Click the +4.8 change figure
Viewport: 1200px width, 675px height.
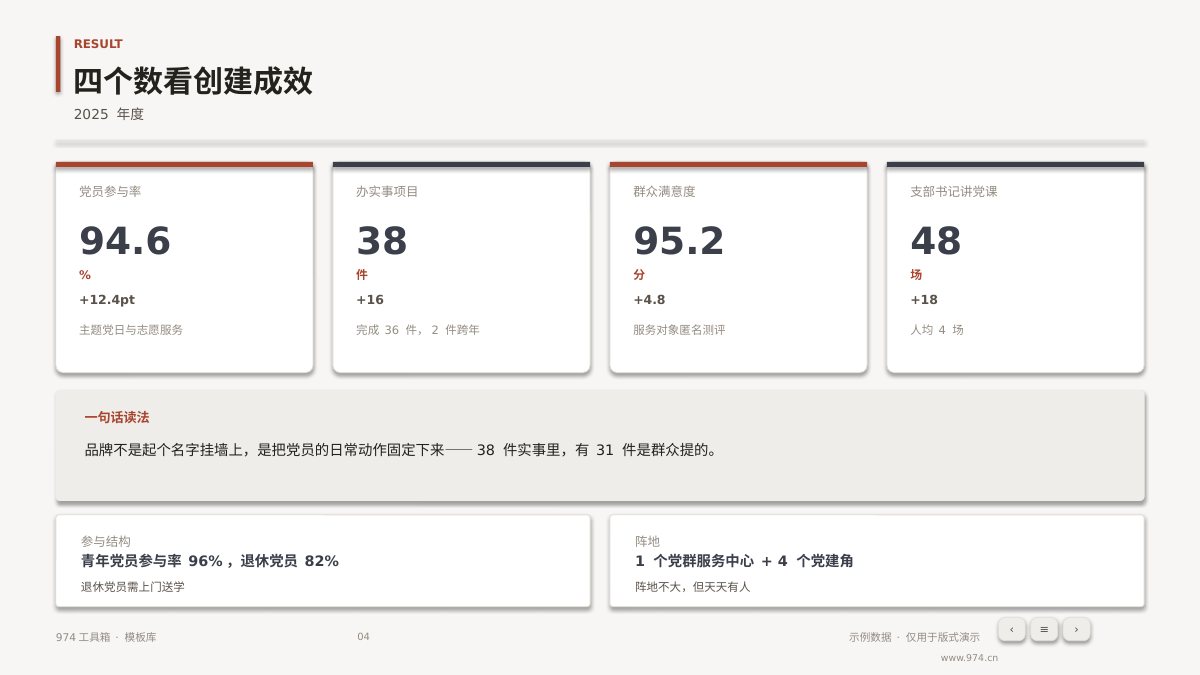(649, 300)
